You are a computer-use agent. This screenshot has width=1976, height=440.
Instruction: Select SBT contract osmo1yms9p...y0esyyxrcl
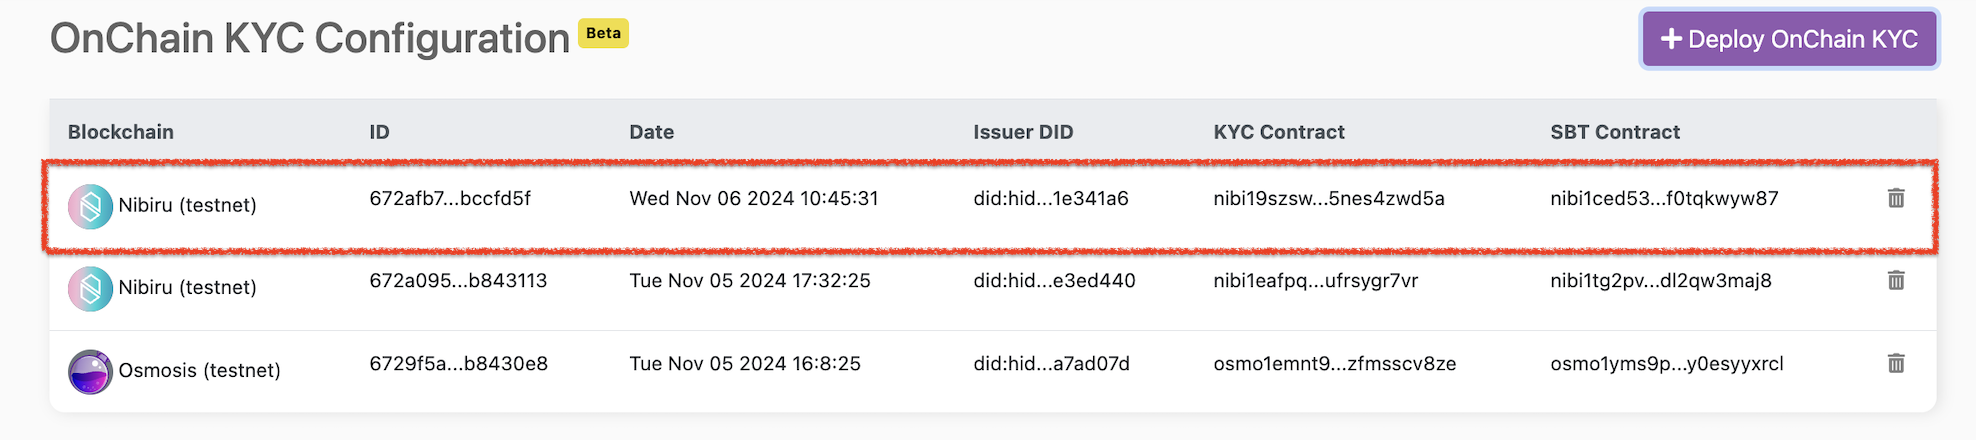click(x=1666, y=363)
